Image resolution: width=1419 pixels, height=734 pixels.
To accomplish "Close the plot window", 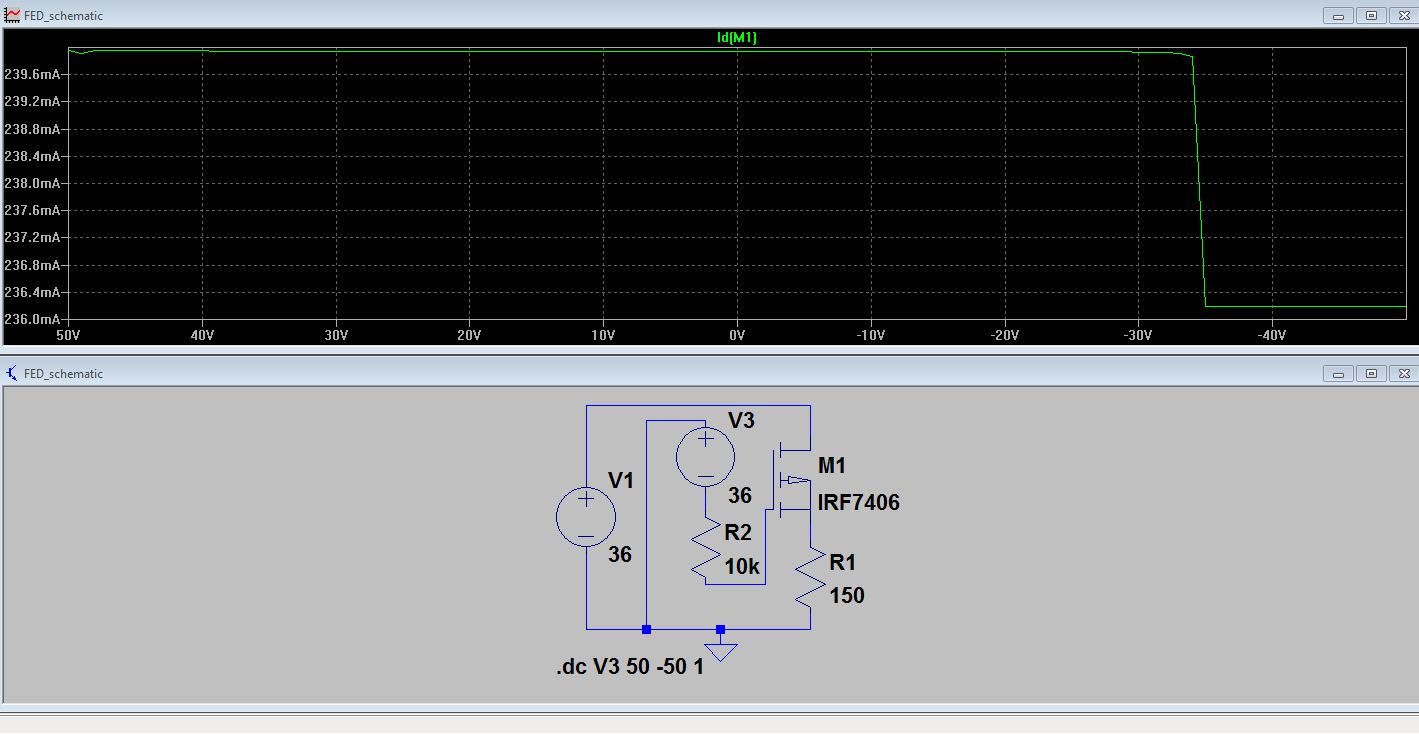I will point(1402,15).
